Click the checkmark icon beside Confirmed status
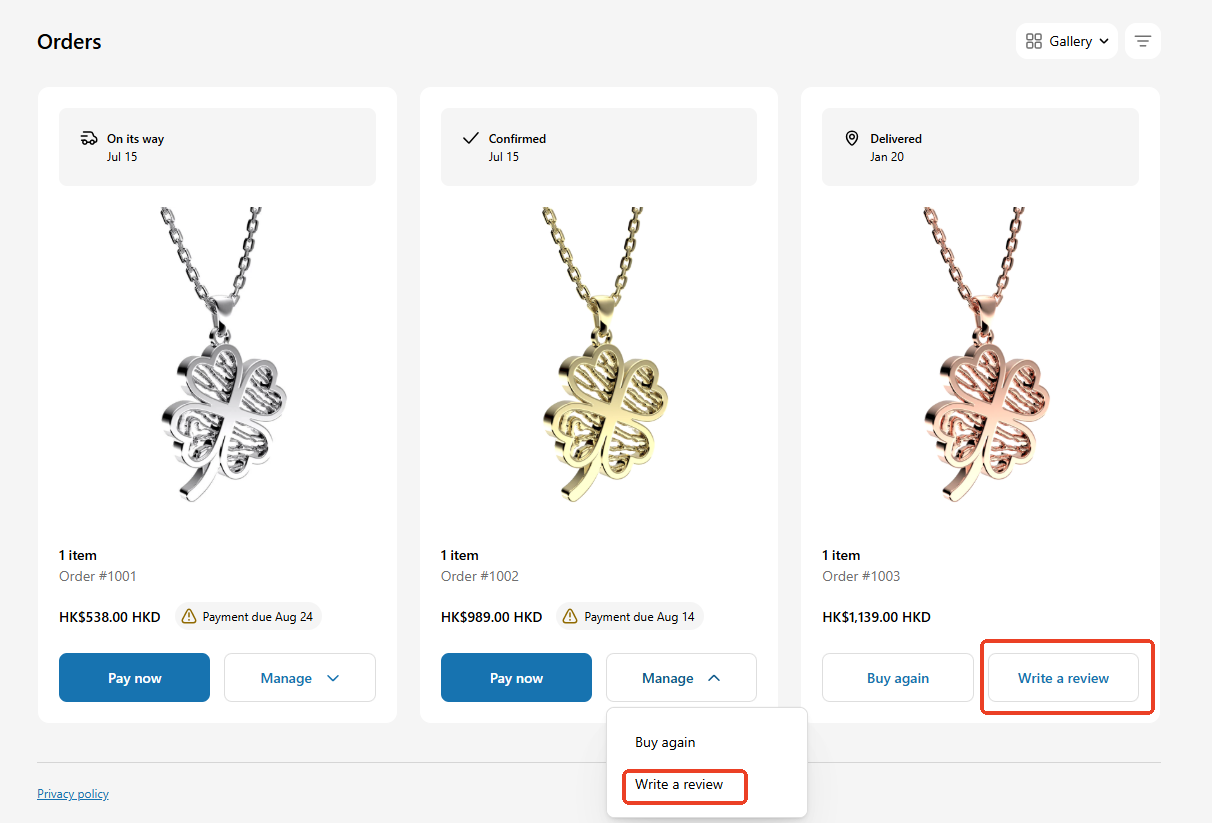The image size is (1212, 823). coord(470,138)
